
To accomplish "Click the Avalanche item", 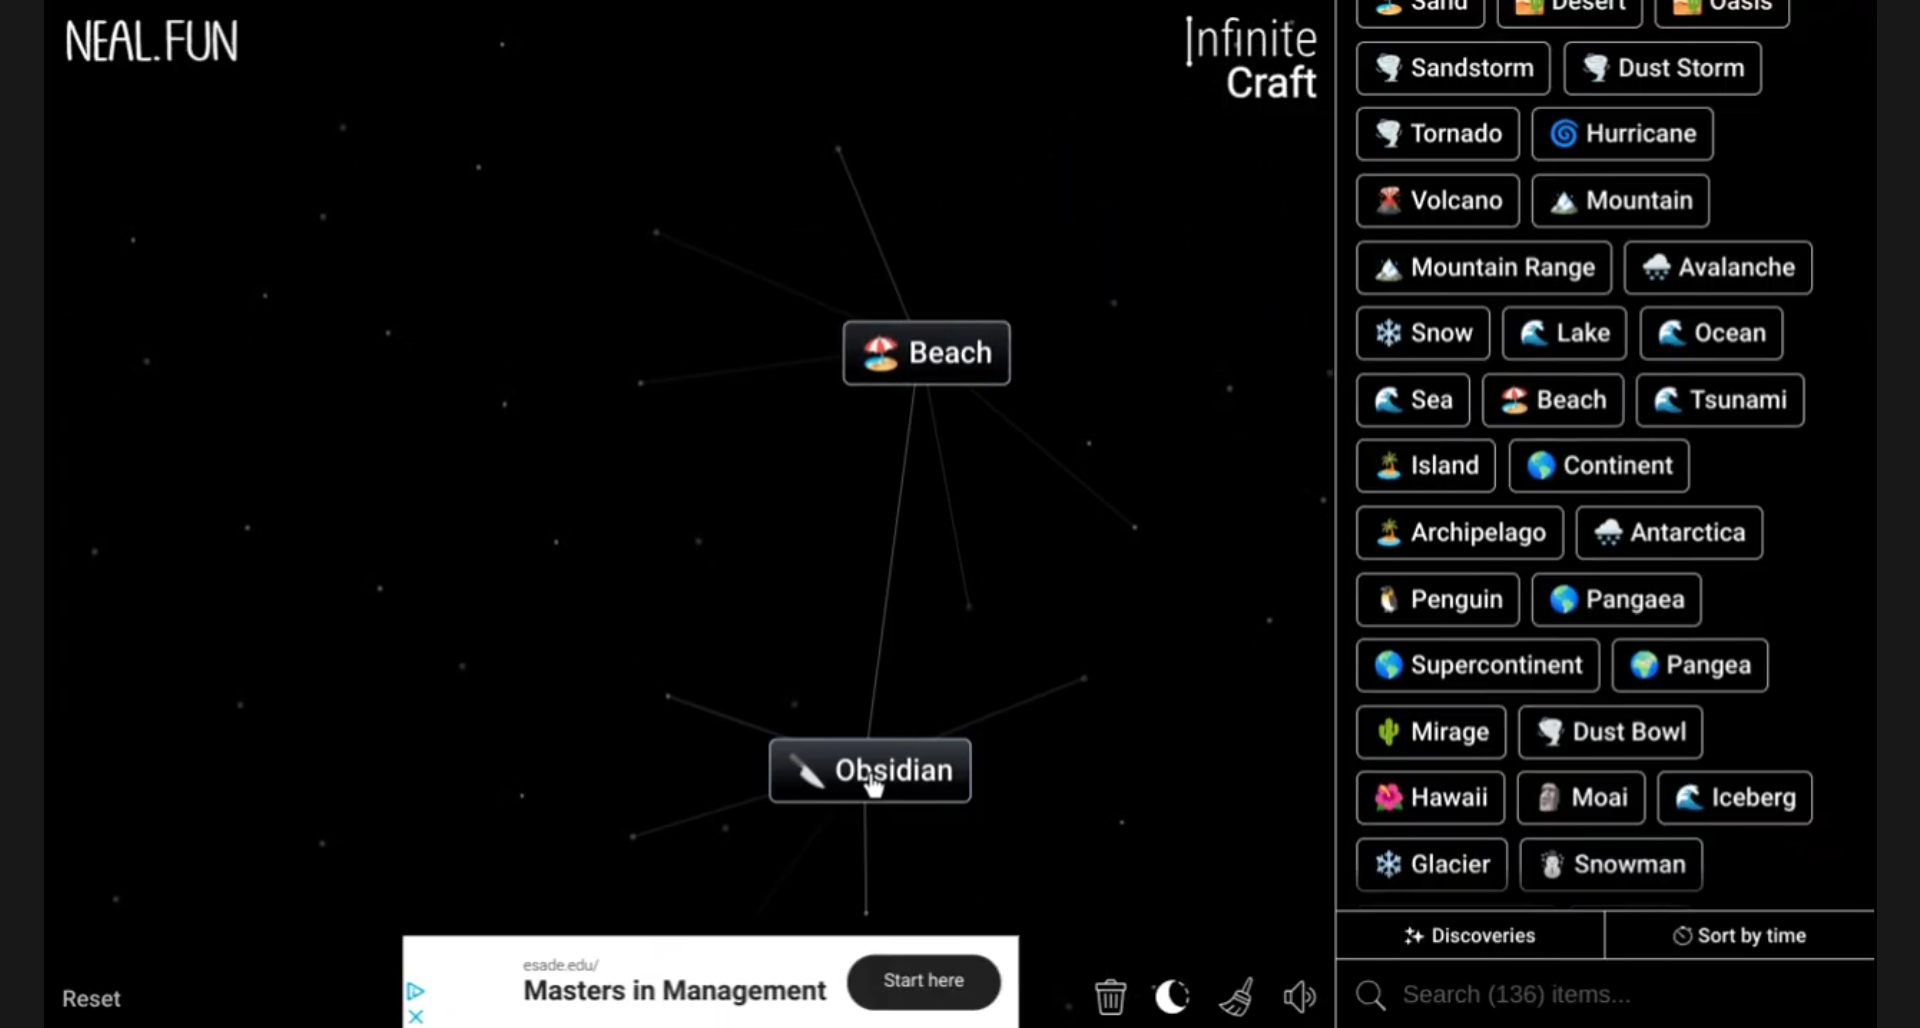I will 1718,268.
